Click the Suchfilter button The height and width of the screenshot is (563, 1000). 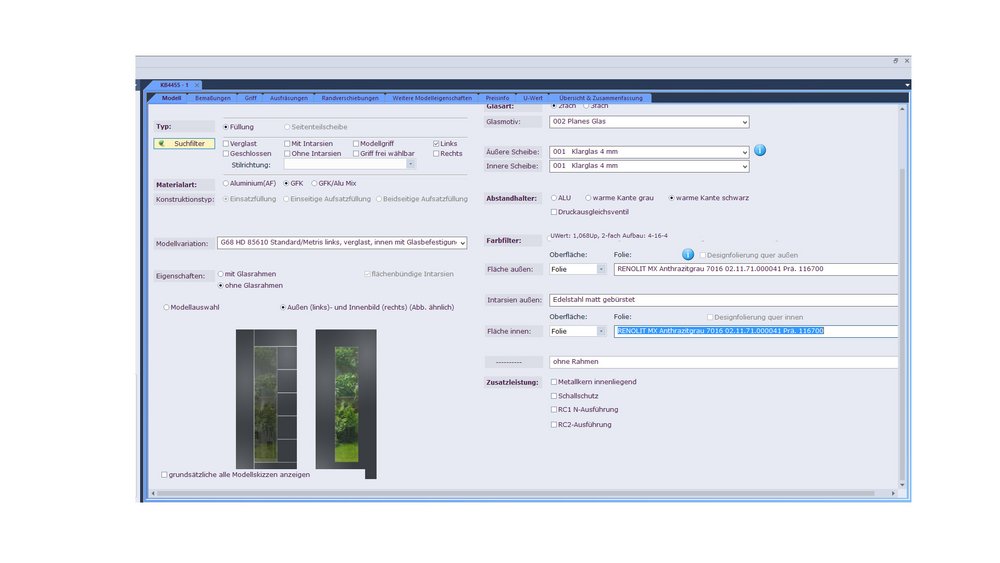(x=184, y=143)
